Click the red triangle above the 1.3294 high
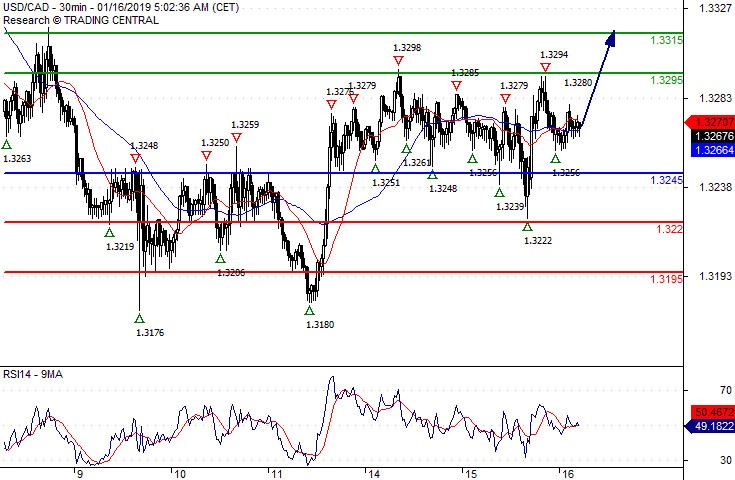 (545, 68)
